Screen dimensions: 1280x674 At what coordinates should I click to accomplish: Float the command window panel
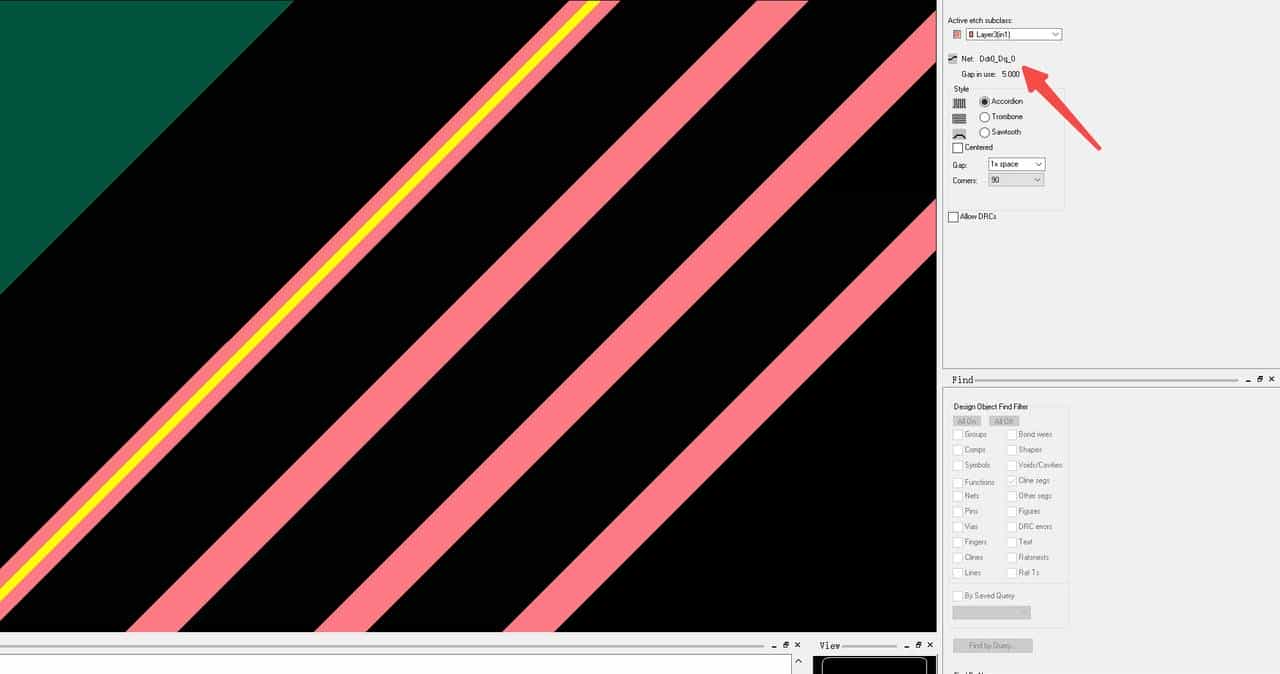pos(786,645)
